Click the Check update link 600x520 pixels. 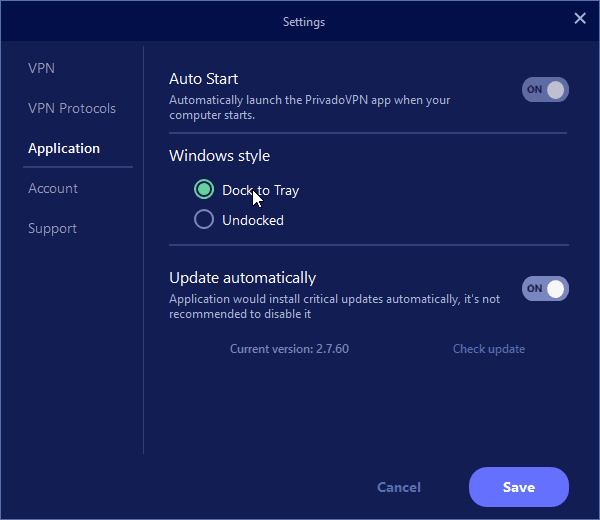(x=488, y=349)
